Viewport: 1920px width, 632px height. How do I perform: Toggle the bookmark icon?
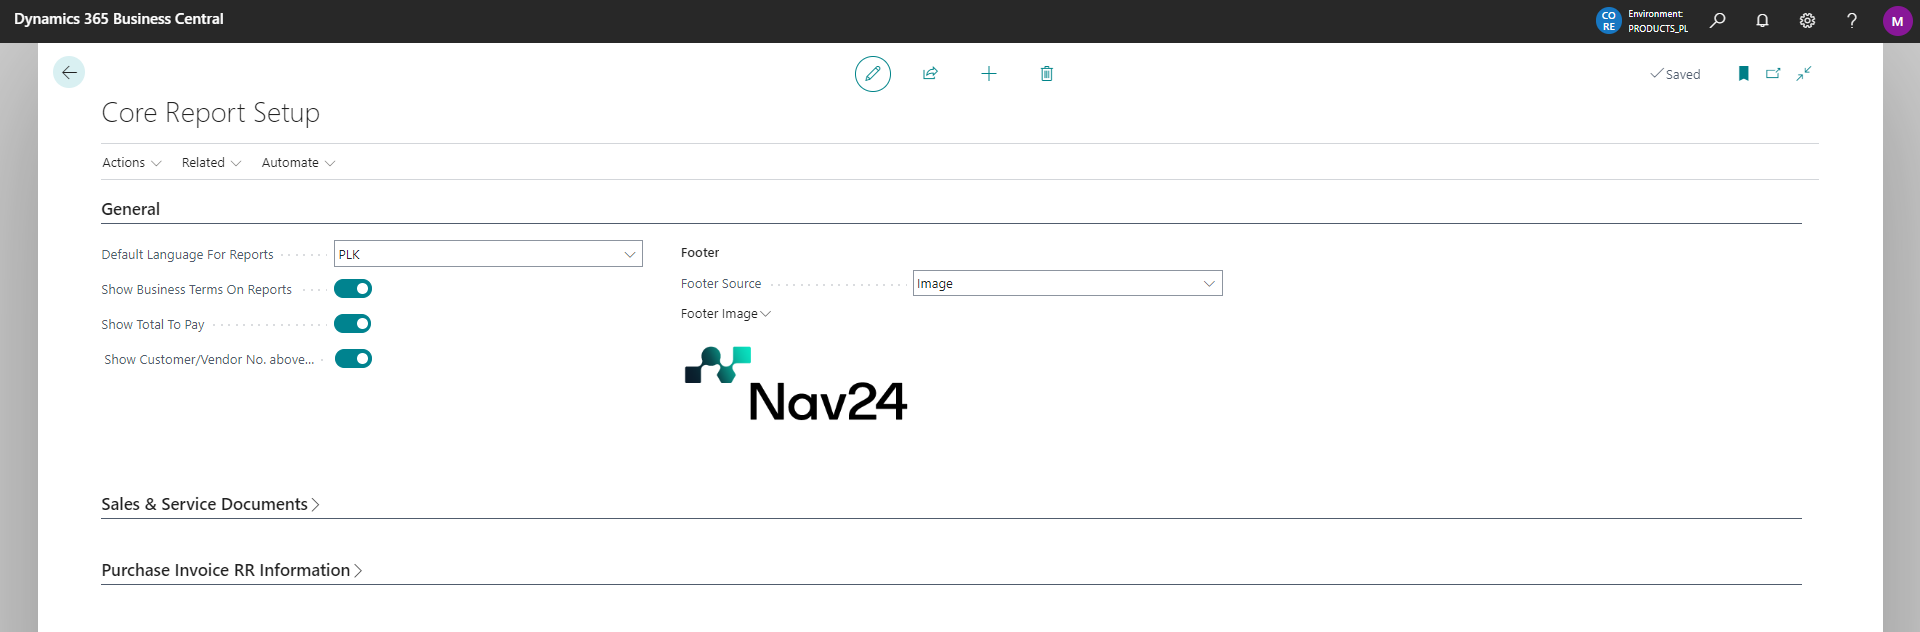pos(1744,73)
